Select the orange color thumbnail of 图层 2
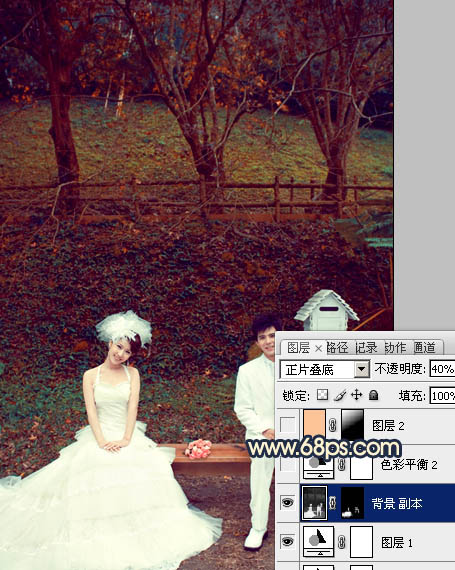The height and width of the screenshot is (570, 455). click(x=314, y=424)
